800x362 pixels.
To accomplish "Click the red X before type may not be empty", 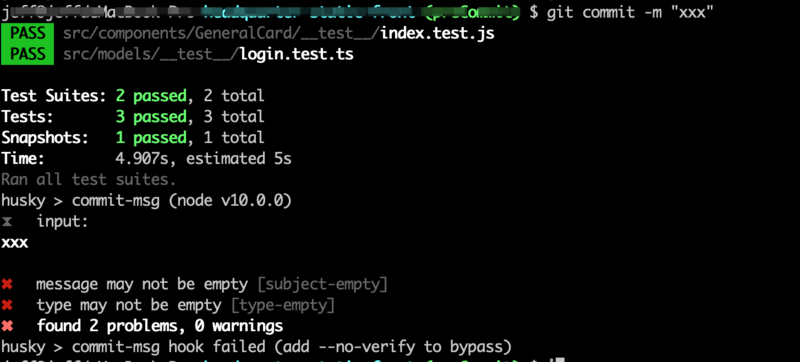I will pyautogui.click(x=7, y=305).
